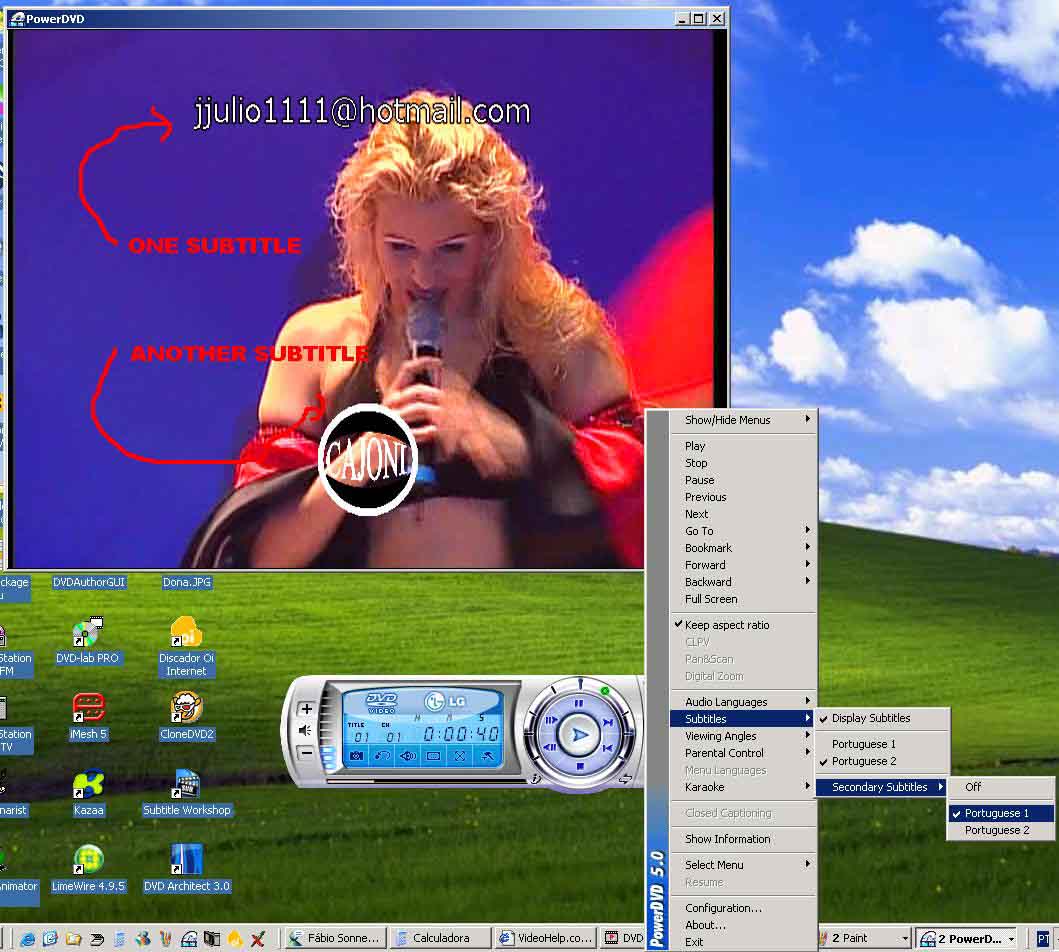Select Full Screen in the context menu
The height and width of the screenshot is (952, 1059).
743,599
